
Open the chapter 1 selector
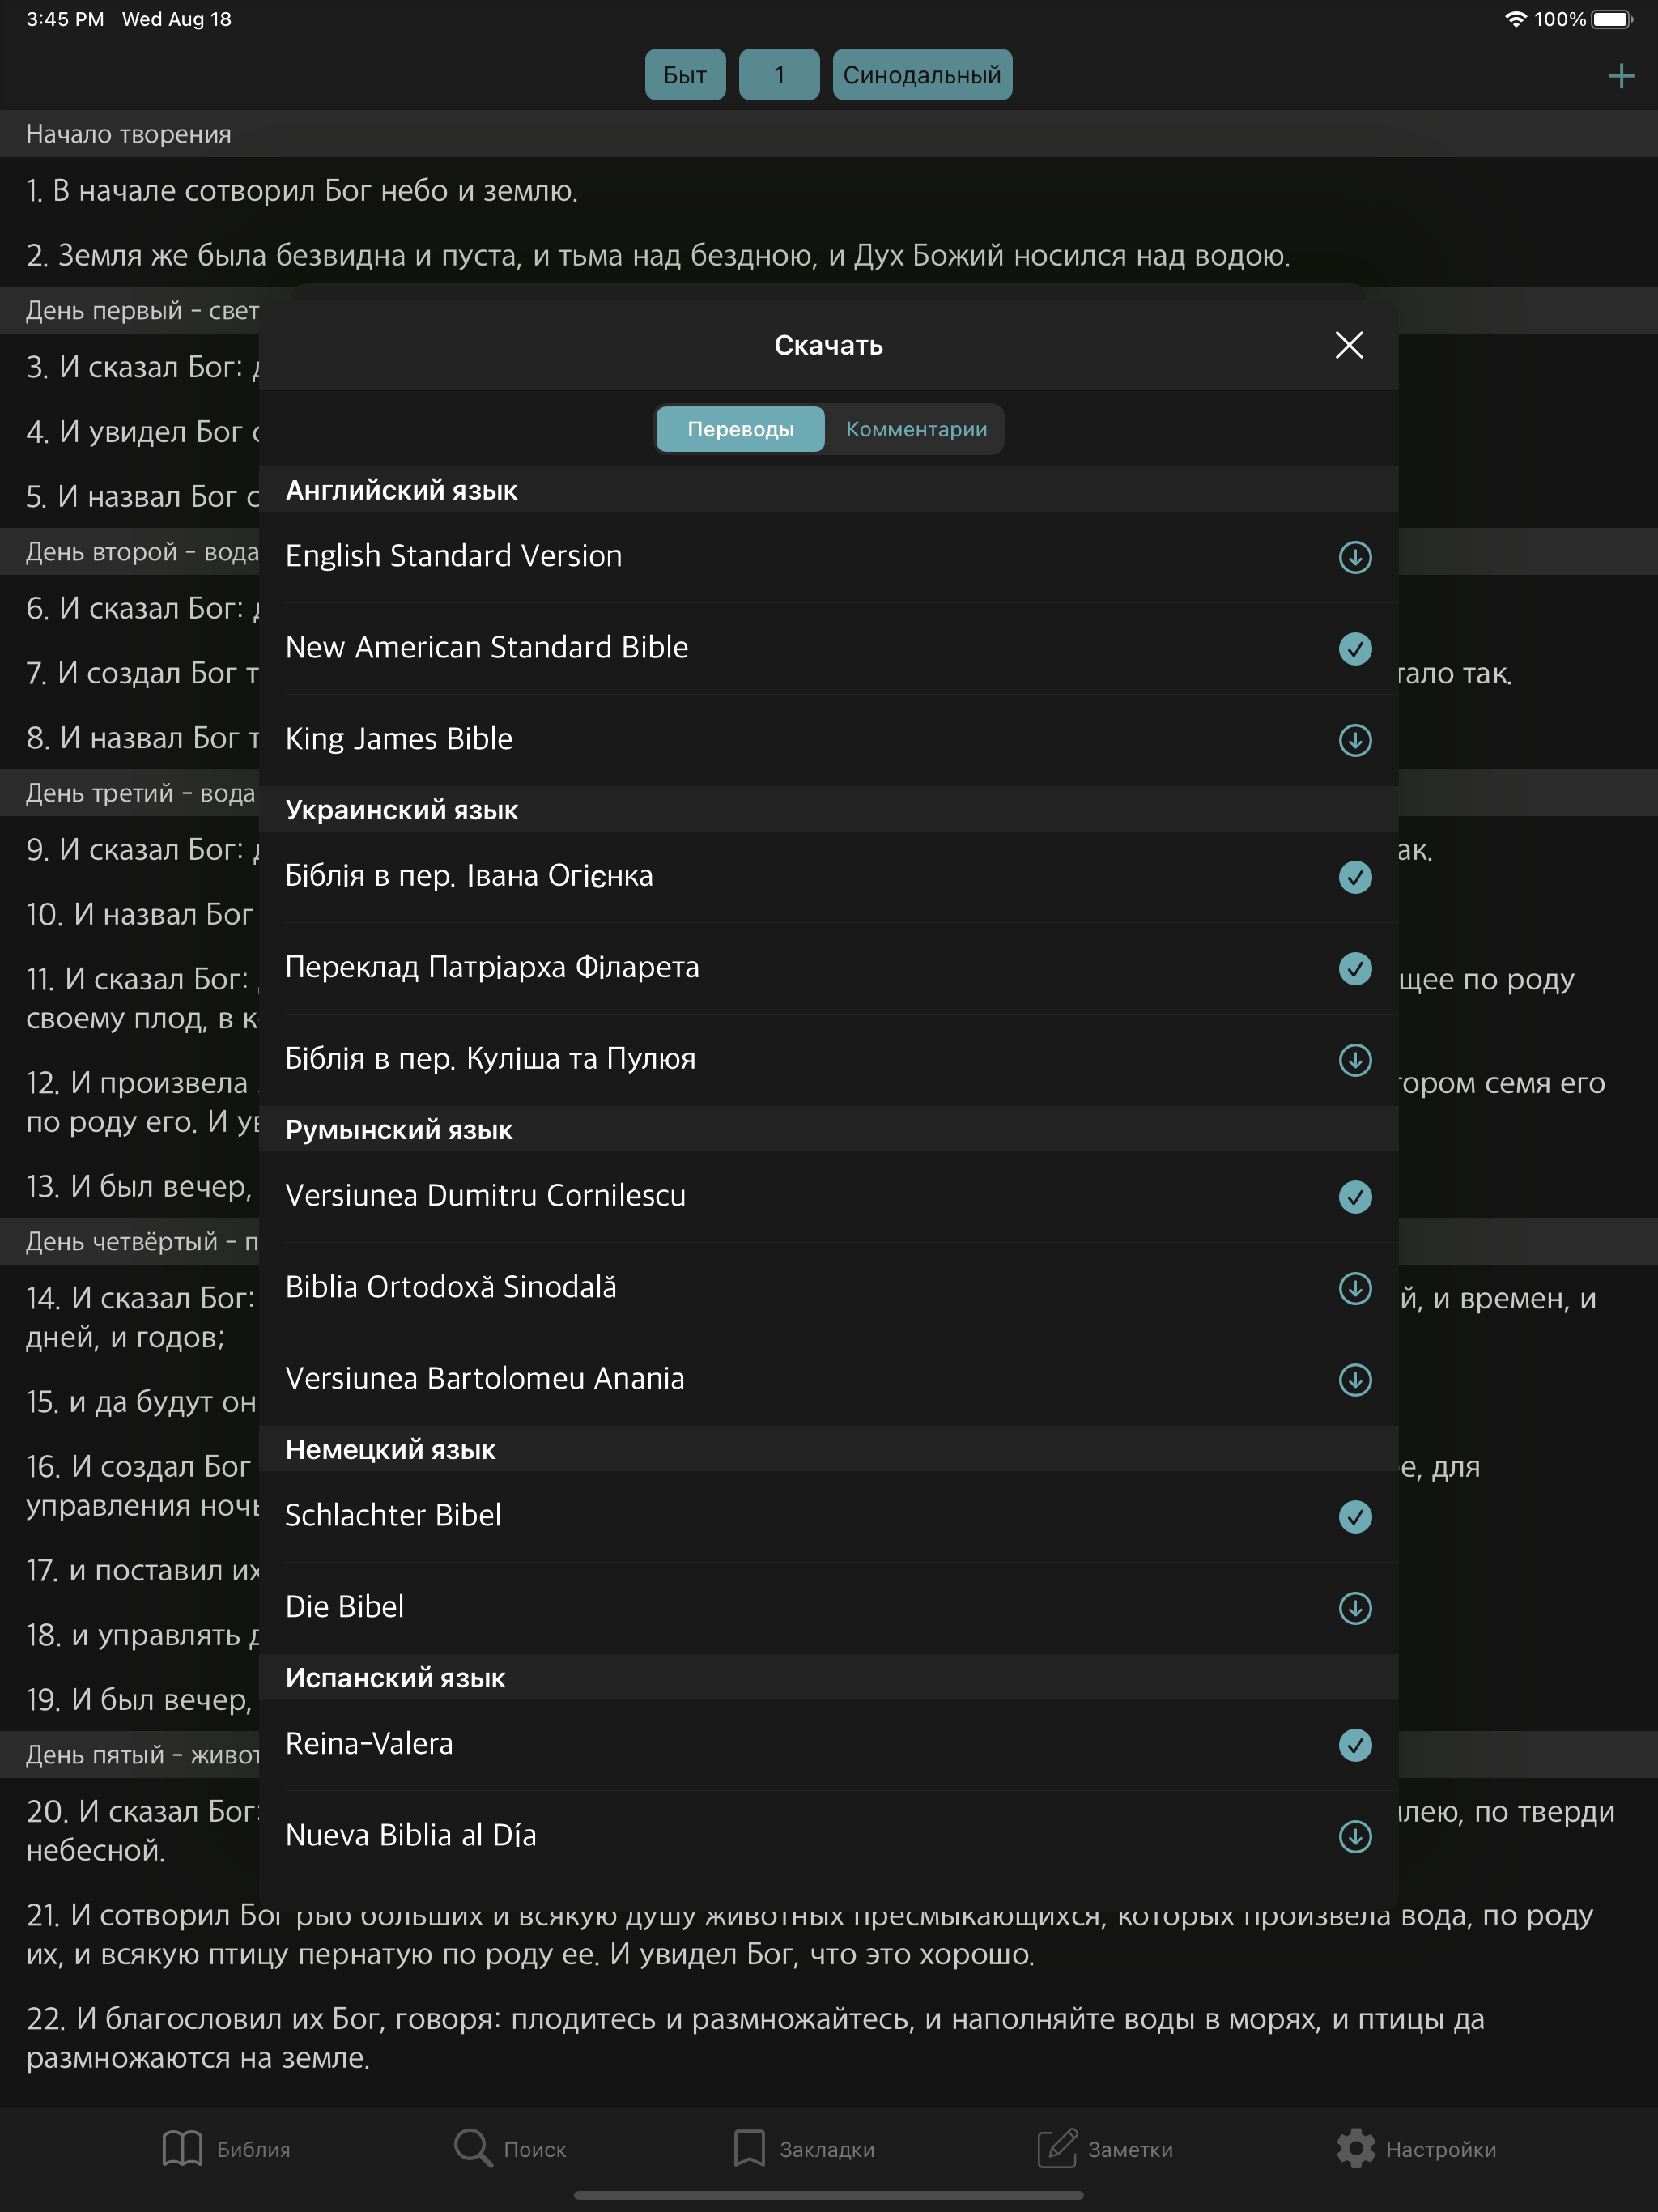779,75
